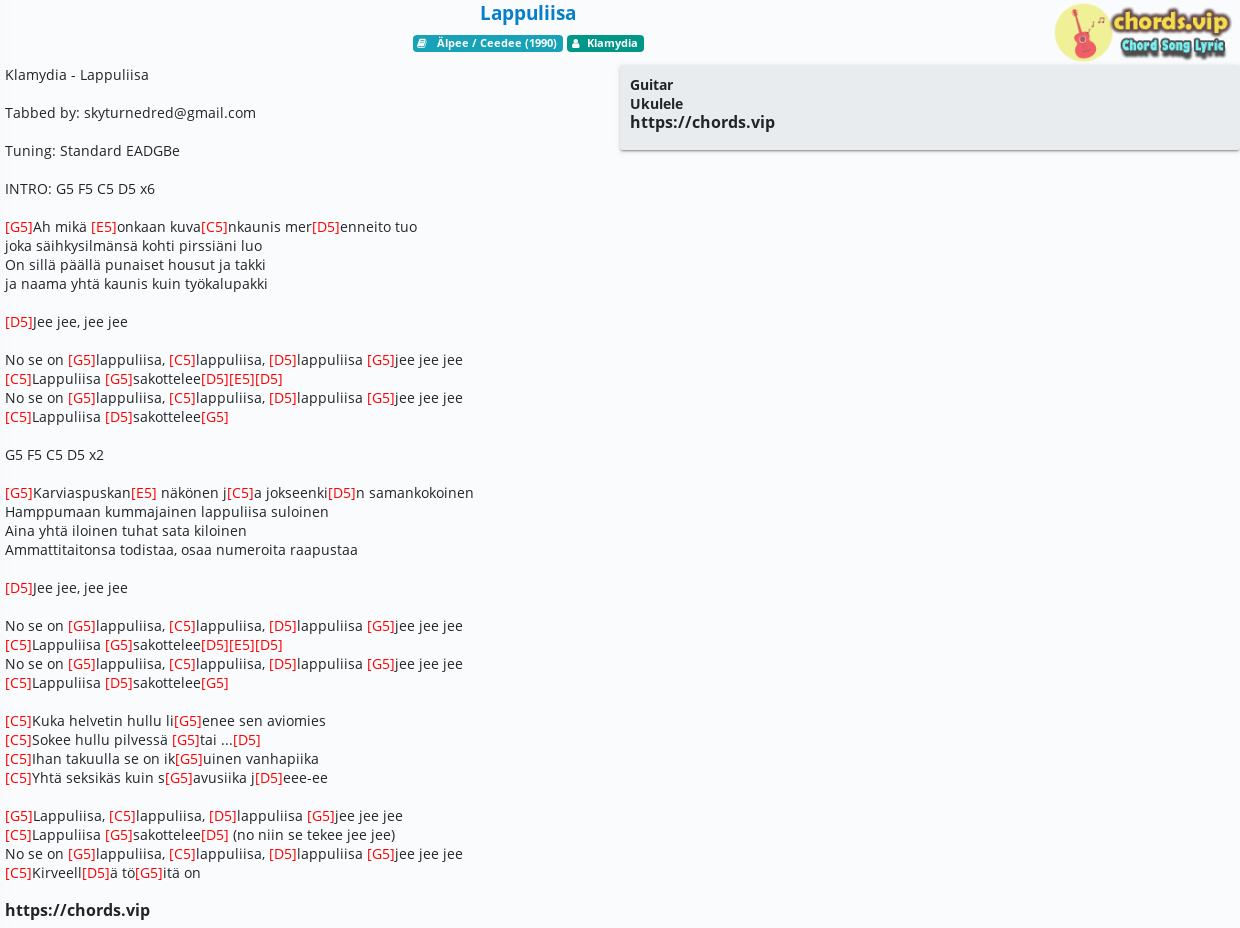Screen dimensions: 1240x928
Task: Click the C5 chord before 'Kirveell'
Action: tap(18, 873)
